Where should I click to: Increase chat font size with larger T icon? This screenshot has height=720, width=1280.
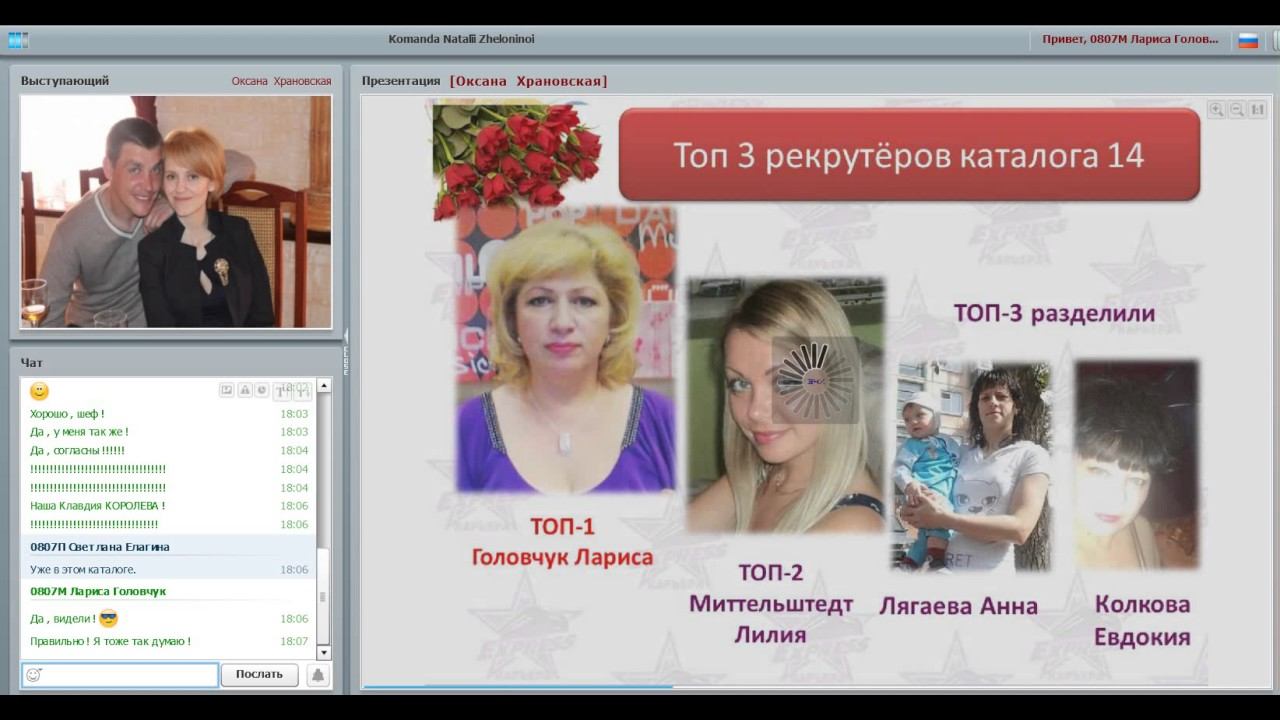pyautogui.click(x=283, y=391)
